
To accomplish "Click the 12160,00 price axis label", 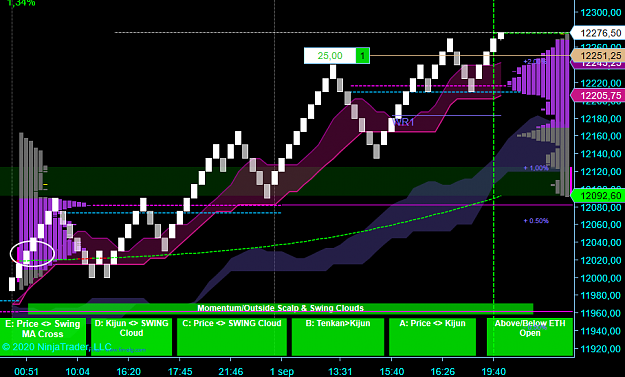I will 601,136.
